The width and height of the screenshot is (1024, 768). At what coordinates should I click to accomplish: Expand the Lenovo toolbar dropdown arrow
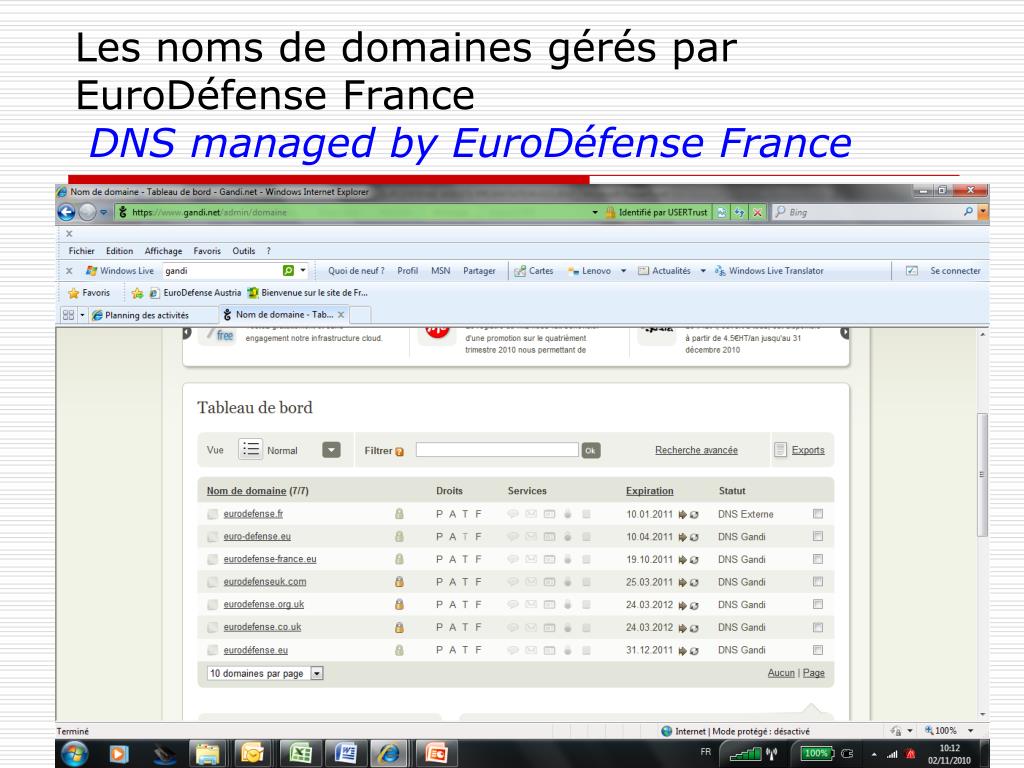(x=624, y=271)
